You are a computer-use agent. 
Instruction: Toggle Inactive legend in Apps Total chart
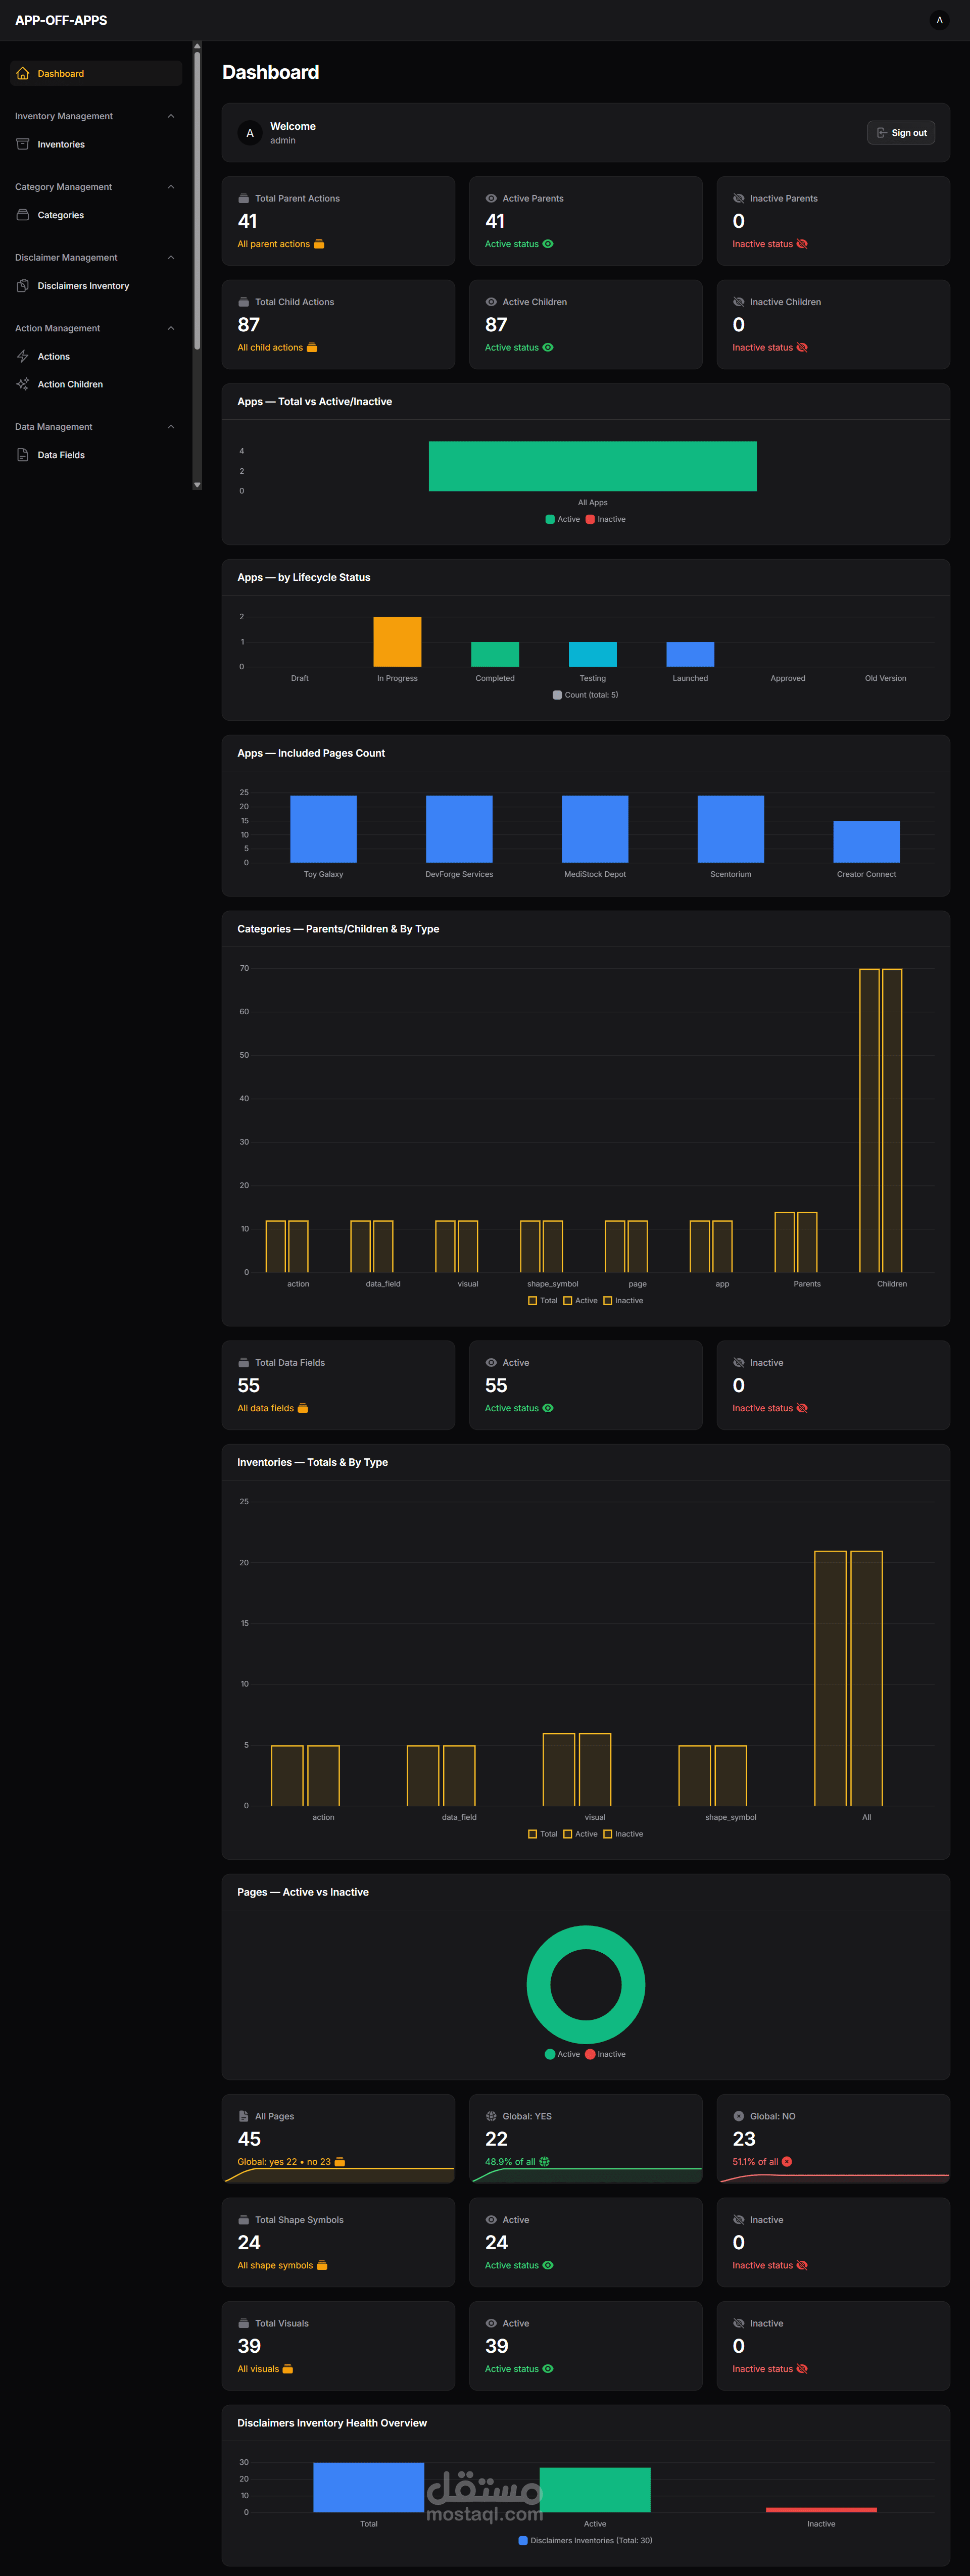(x=605, y=519)
